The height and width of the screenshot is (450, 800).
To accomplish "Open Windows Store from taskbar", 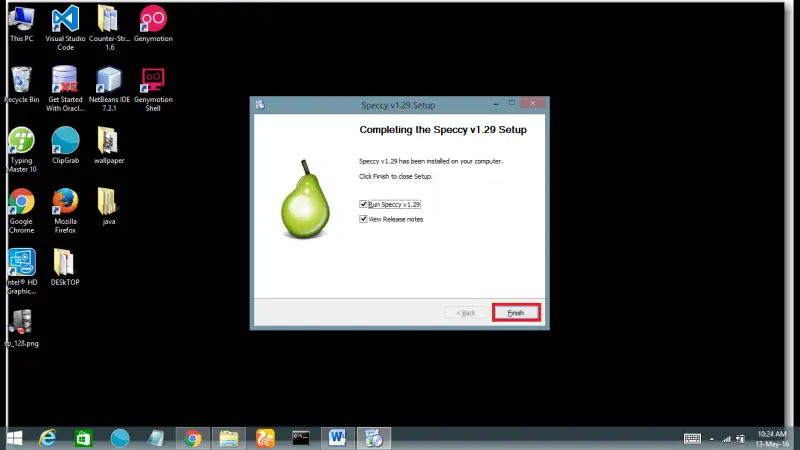I will 83,438.
